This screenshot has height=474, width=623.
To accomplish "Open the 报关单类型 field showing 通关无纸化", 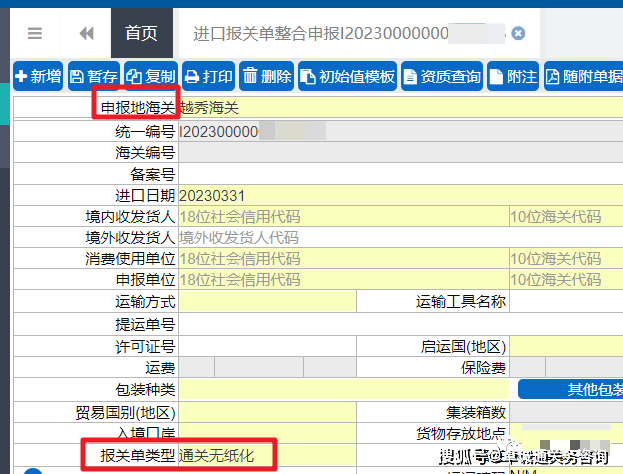I will coord(225,456).
